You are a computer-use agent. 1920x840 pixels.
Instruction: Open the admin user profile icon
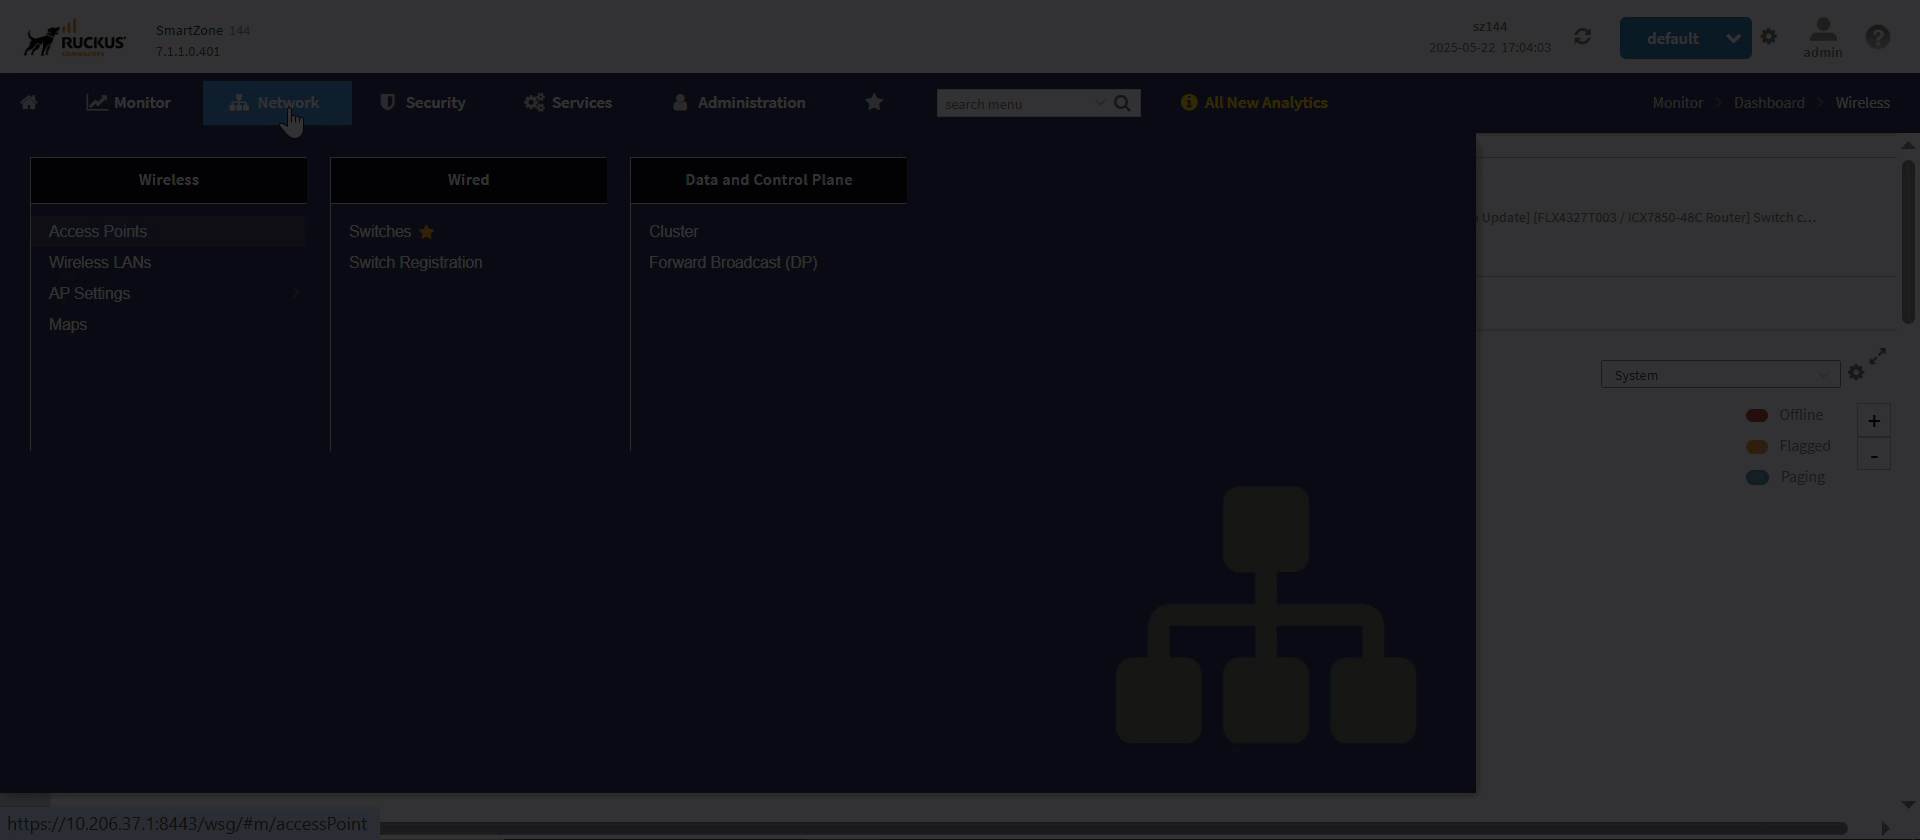1823,31
